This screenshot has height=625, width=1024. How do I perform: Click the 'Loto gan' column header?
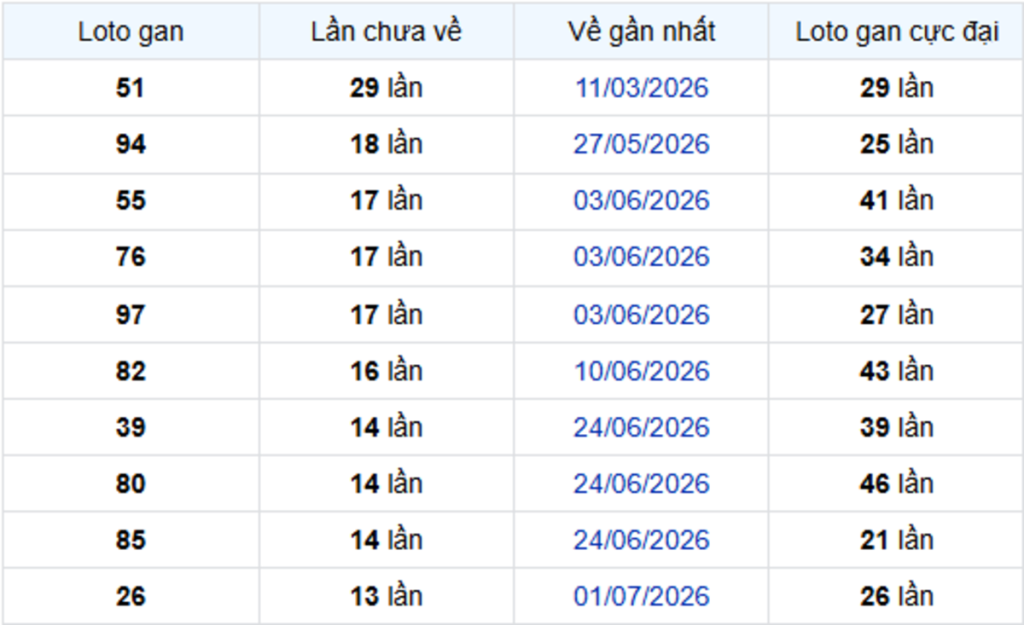(x=131, y=31)
